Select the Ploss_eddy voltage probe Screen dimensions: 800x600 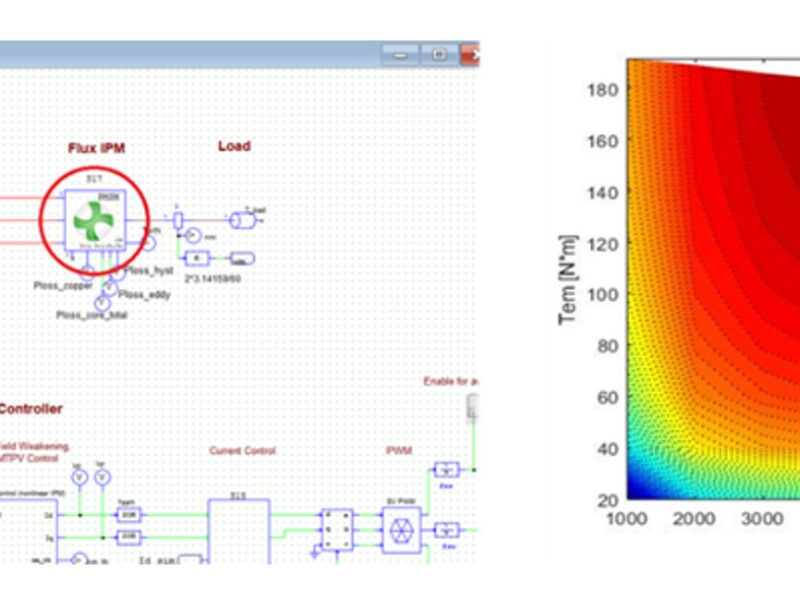[109, 288]
